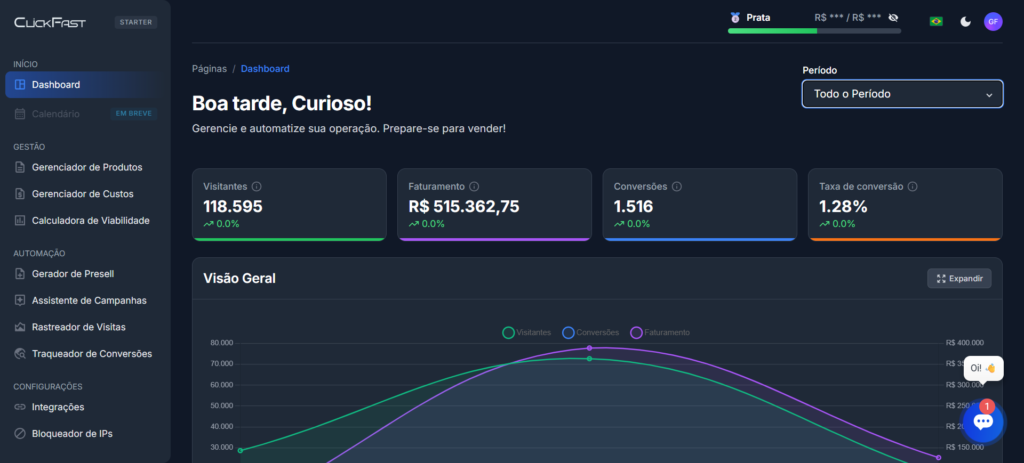The image size is (1024, 463).
Task: Open Rastreador de Visitas in sidebar
Action: [x=78, y=327]
